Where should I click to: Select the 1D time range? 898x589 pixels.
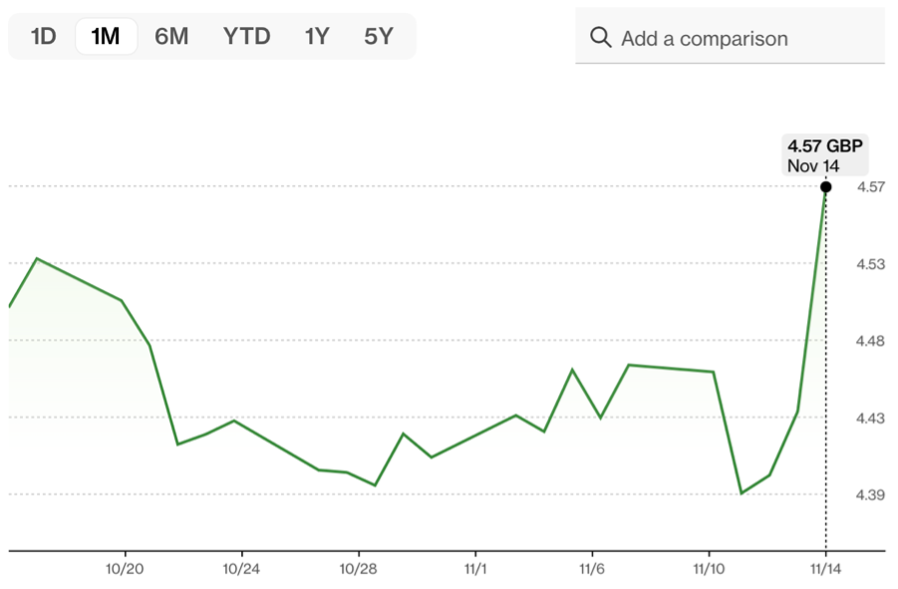[43, 37]
